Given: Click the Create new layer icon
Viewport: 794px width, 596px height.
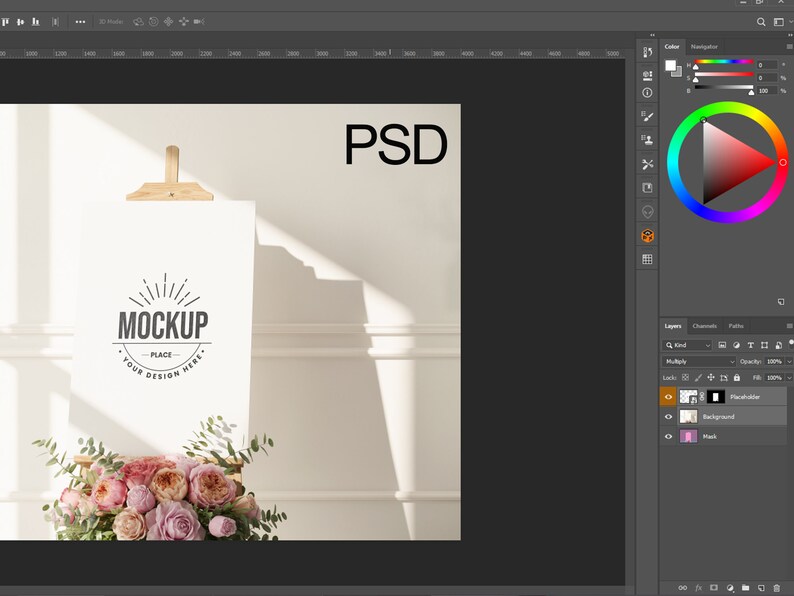Looking at the screenshot, I should tap(761, 588).
